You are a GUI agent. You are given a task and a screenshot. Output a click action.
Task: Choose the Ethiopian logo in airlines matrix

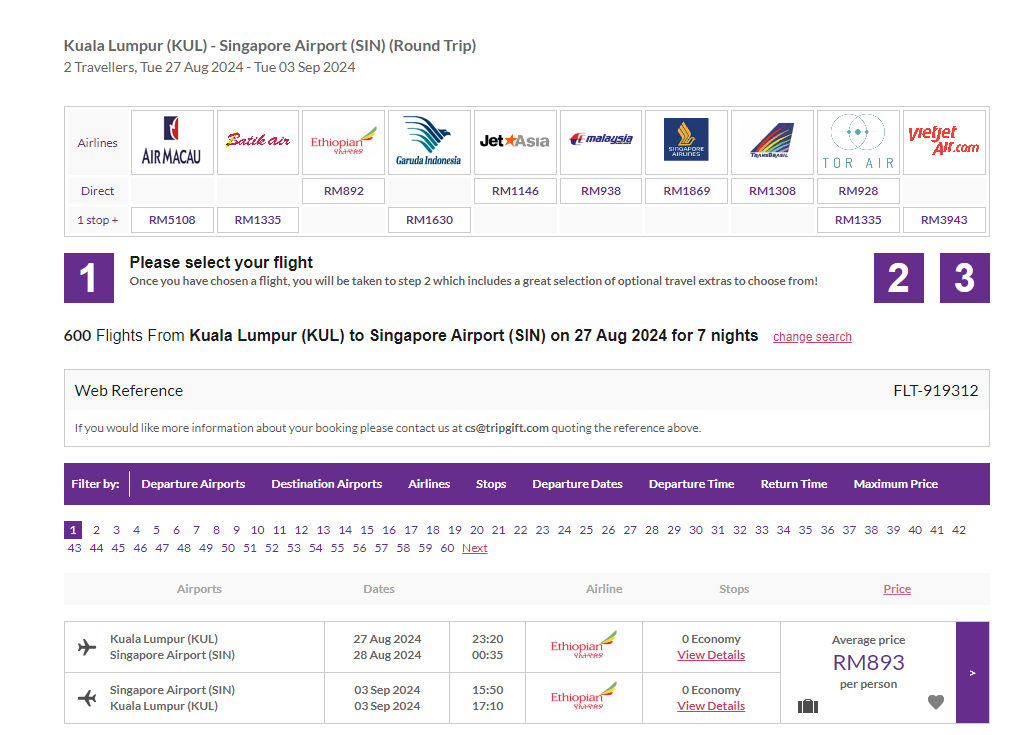[x=344, y=142]
